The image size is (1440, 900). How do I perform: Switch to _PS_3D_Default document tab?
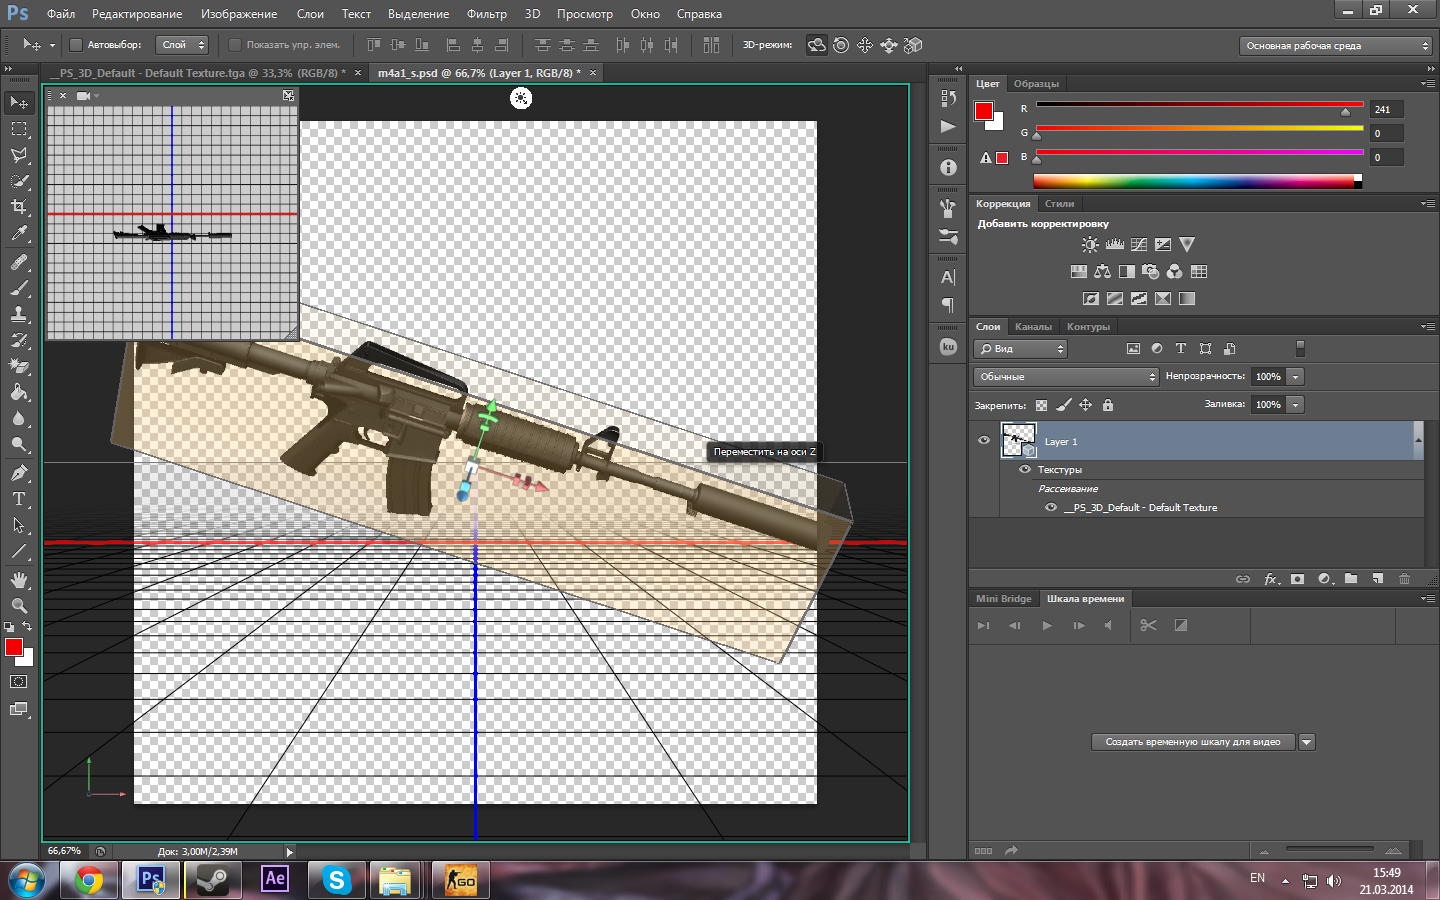(x=203, y=73)
